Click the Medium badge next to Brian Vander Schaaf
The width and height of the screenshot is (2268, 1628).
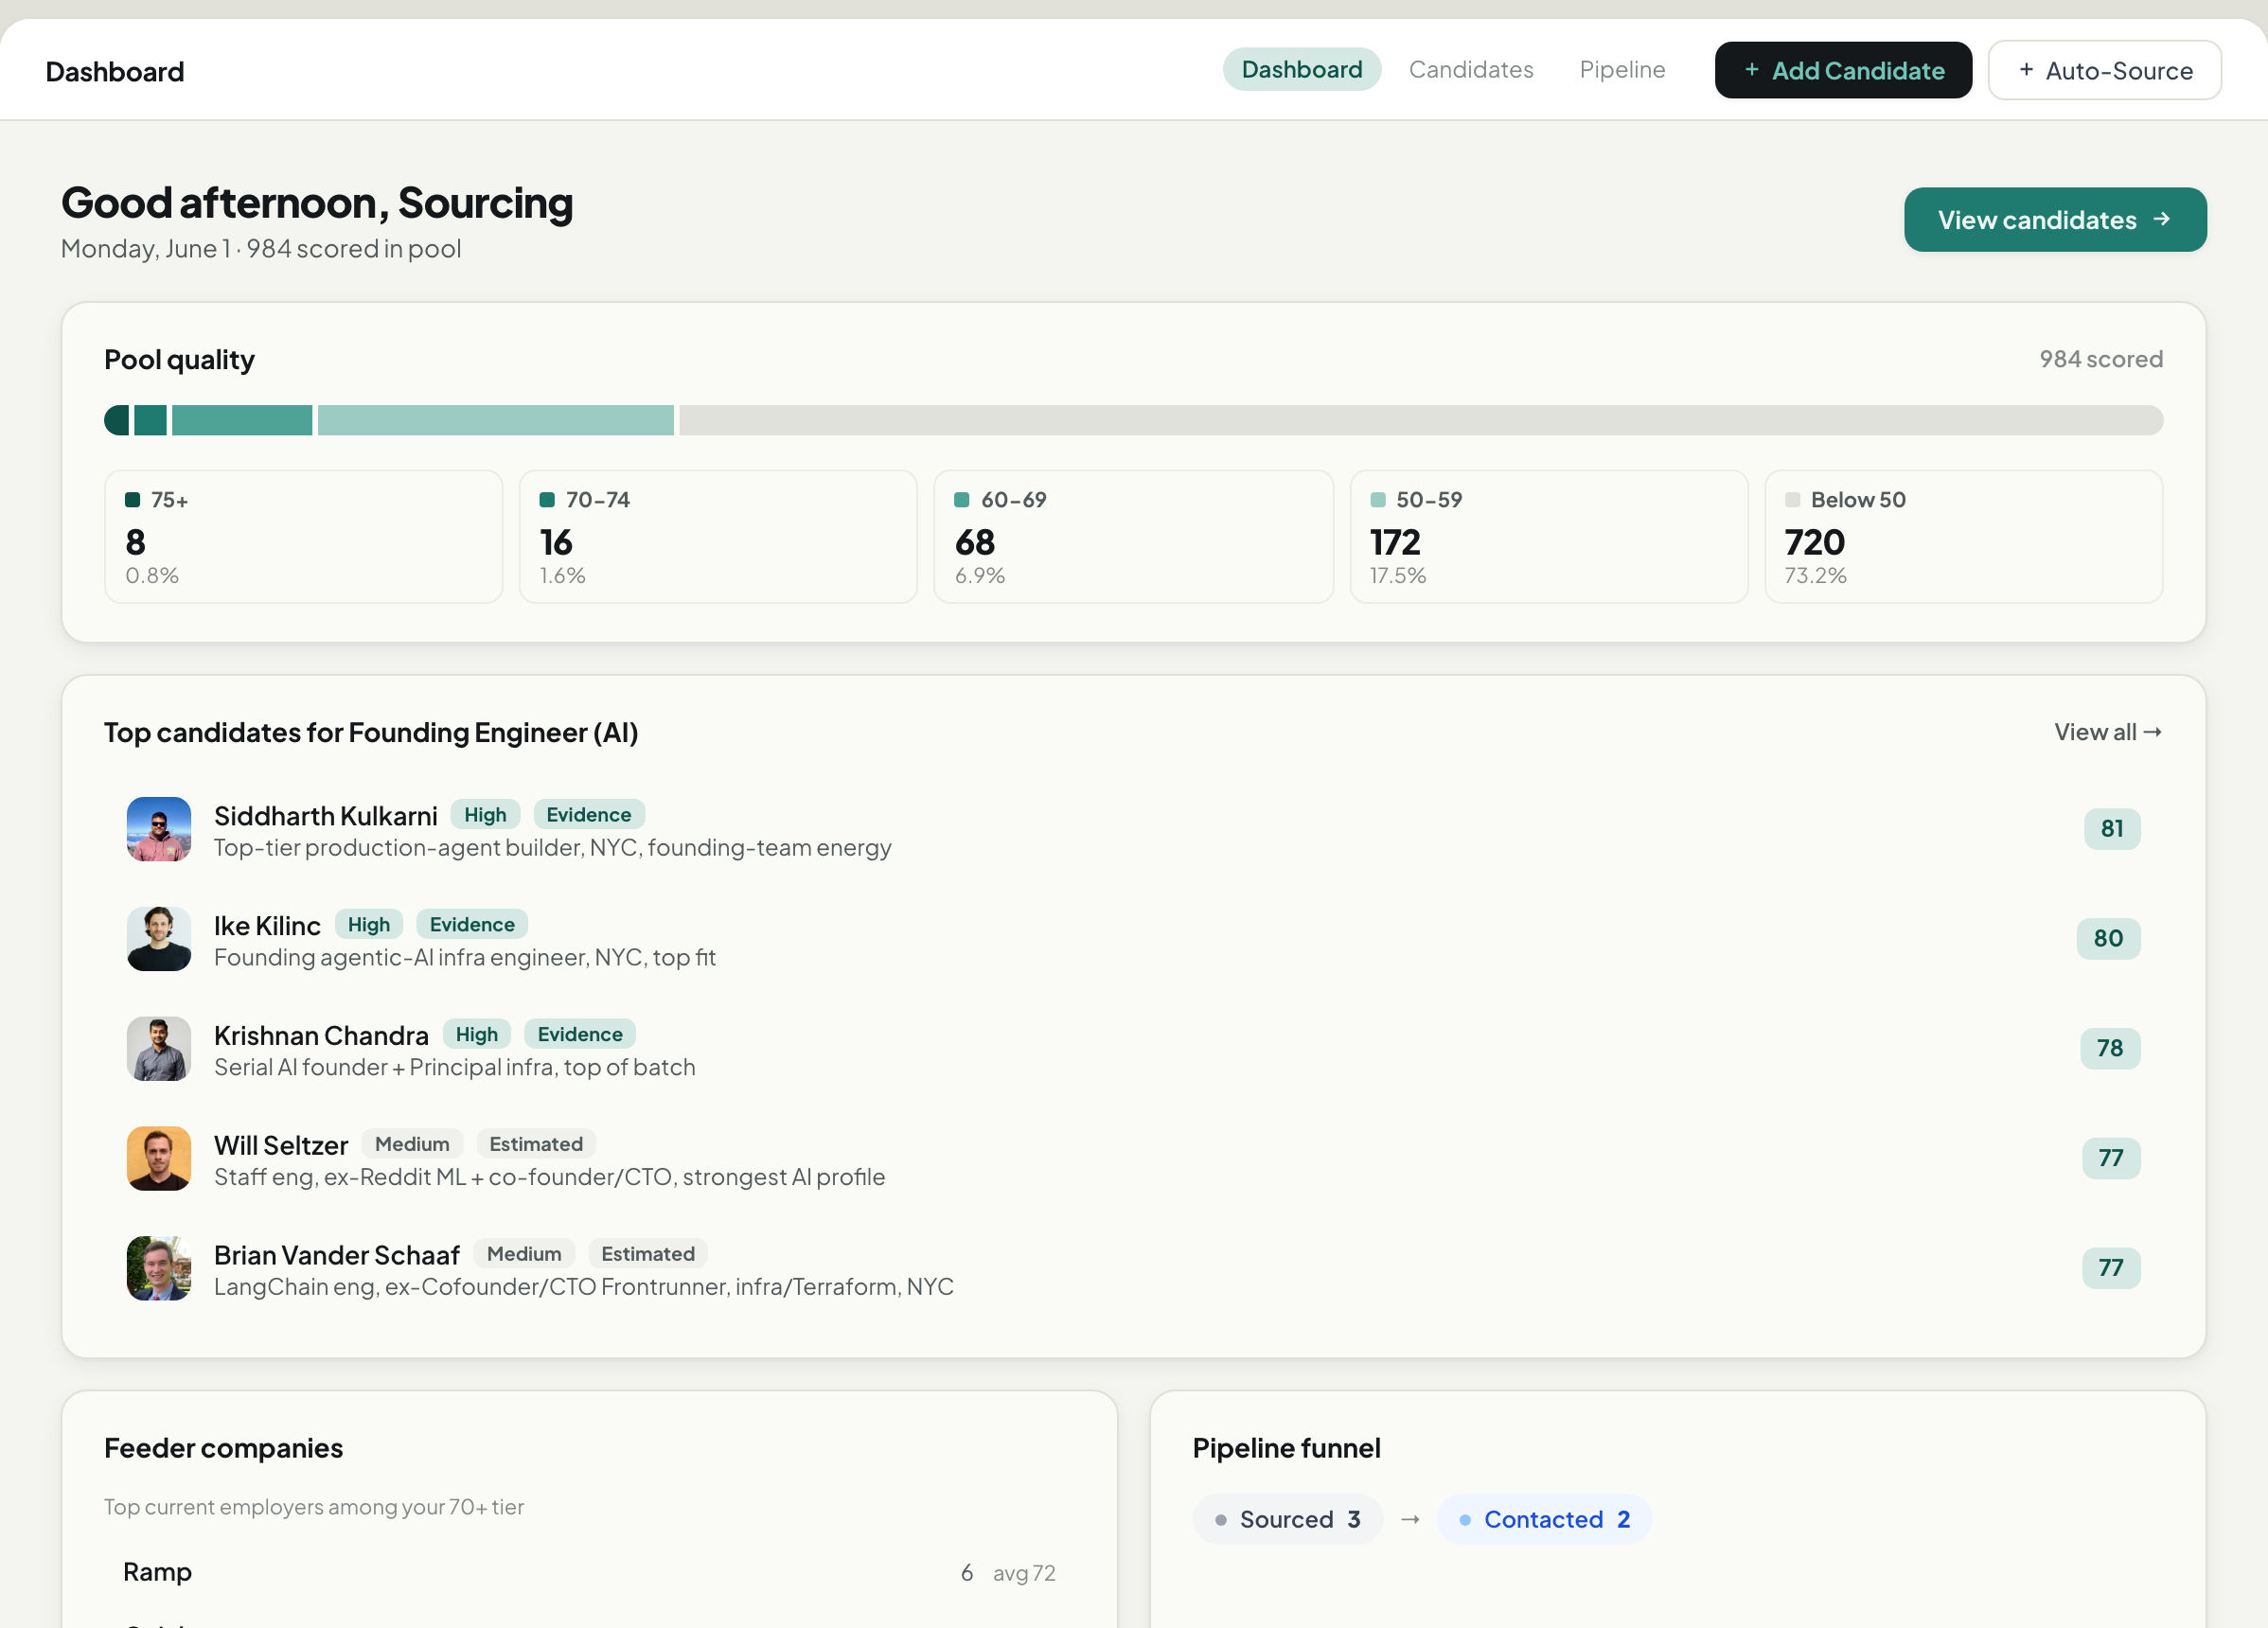(x=524, y=1254)
